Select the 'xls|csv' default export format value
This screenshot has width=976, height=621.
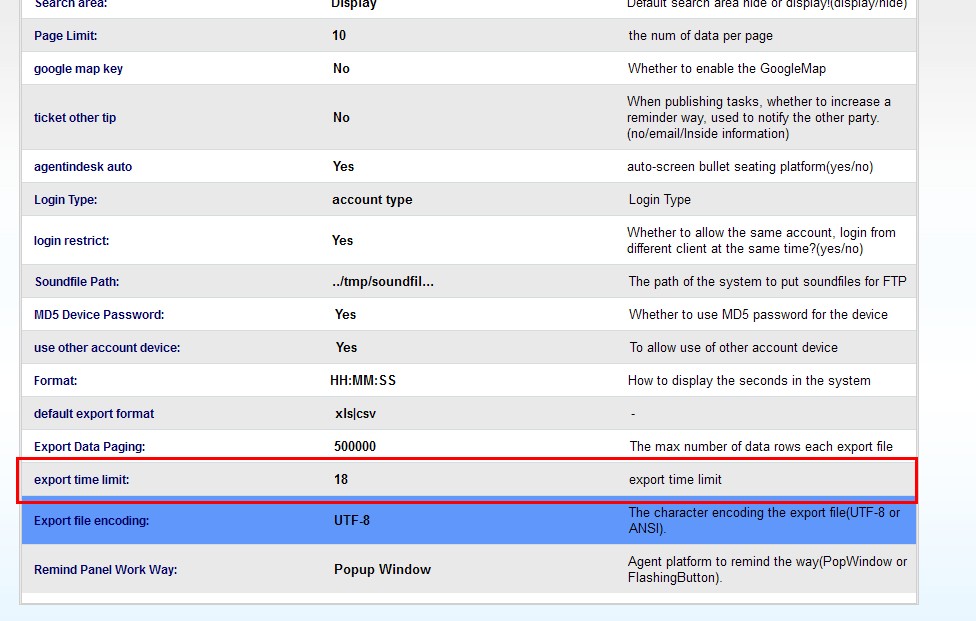[x=355, y=414]
